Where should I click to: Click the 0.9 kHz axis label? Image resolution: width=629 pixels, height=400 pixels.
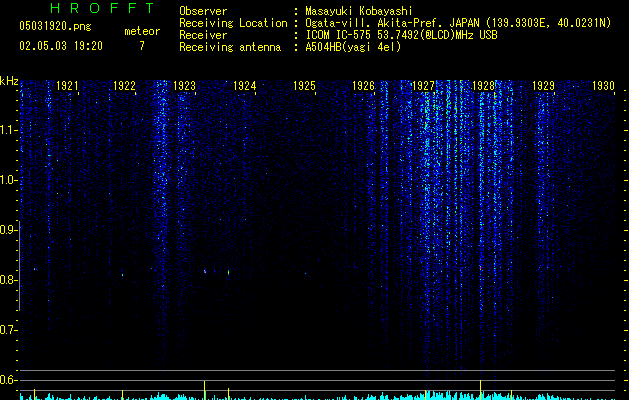tap(8, 230)
